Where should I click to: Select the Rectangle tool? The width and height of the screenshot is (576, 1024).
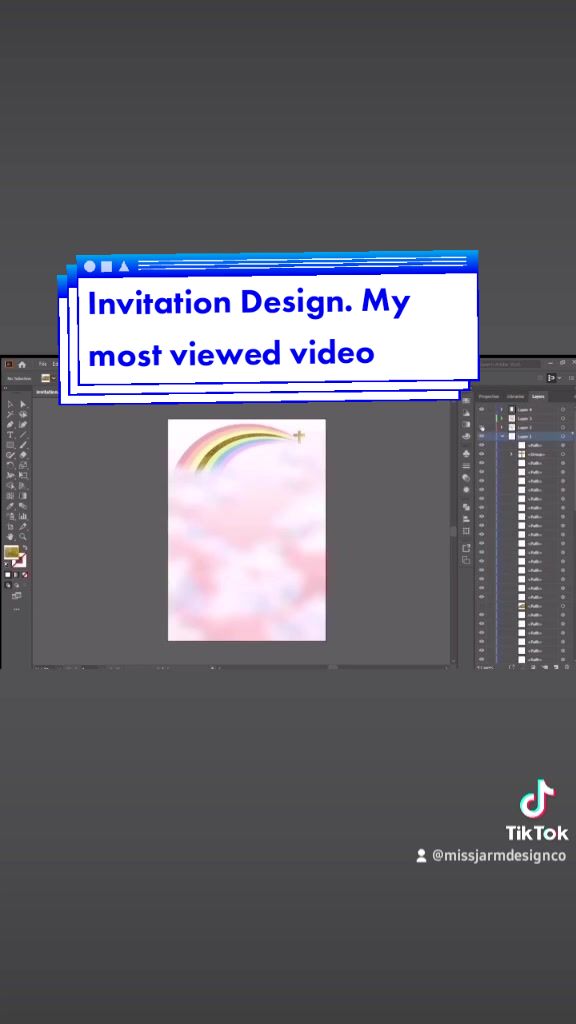click(10, 445)
